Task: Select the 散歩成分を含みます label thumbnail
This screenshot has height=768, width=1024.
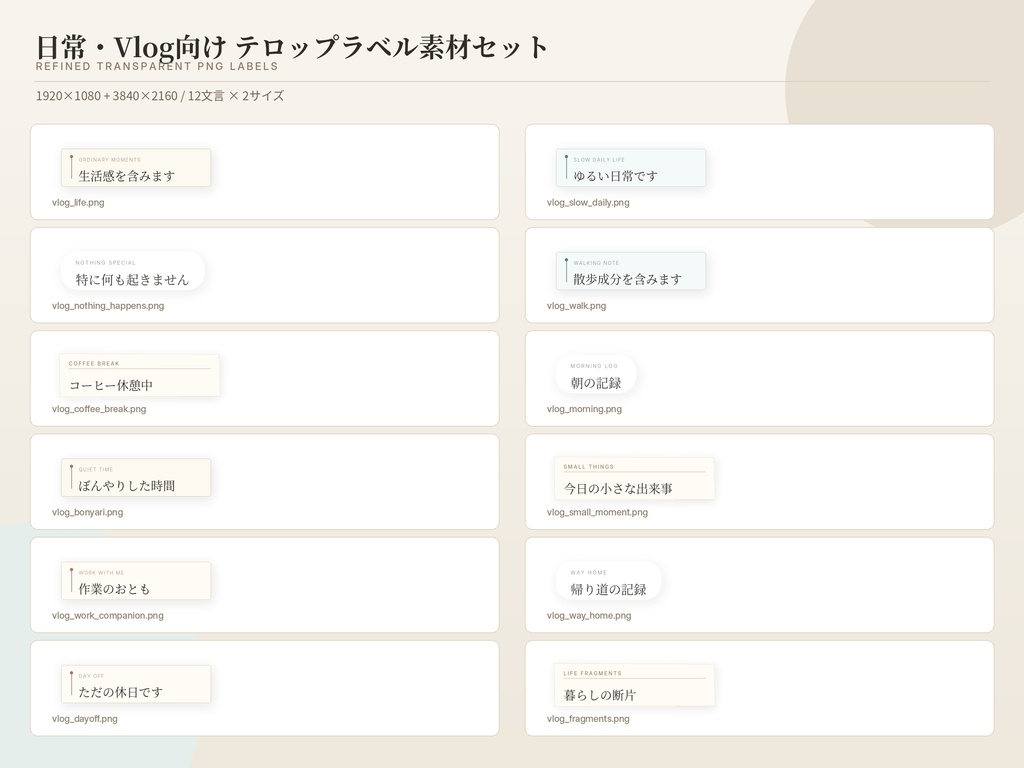Action: pos(631,271)
